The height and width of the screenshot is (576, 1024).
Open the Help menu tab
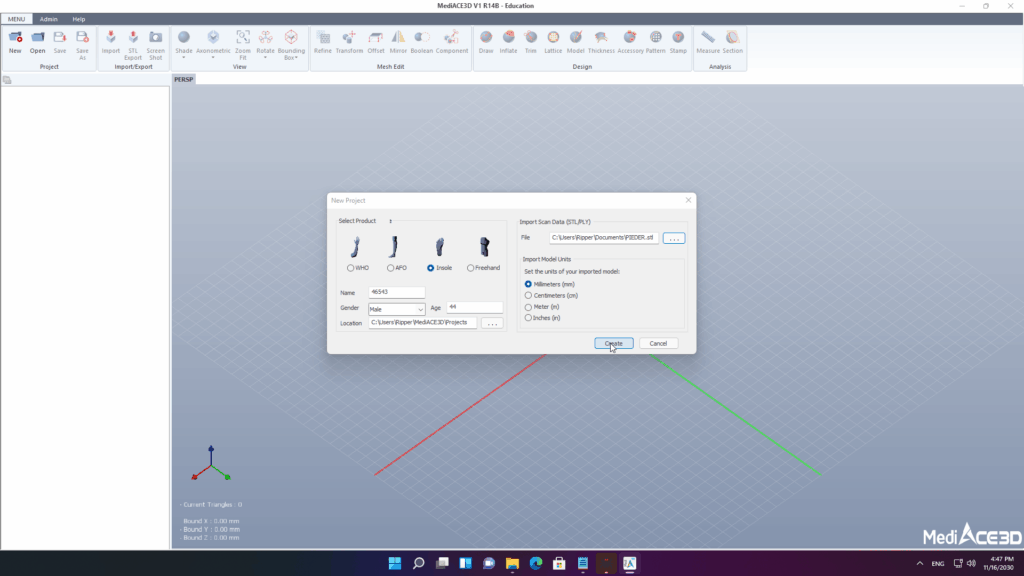(x=79, y=19)
